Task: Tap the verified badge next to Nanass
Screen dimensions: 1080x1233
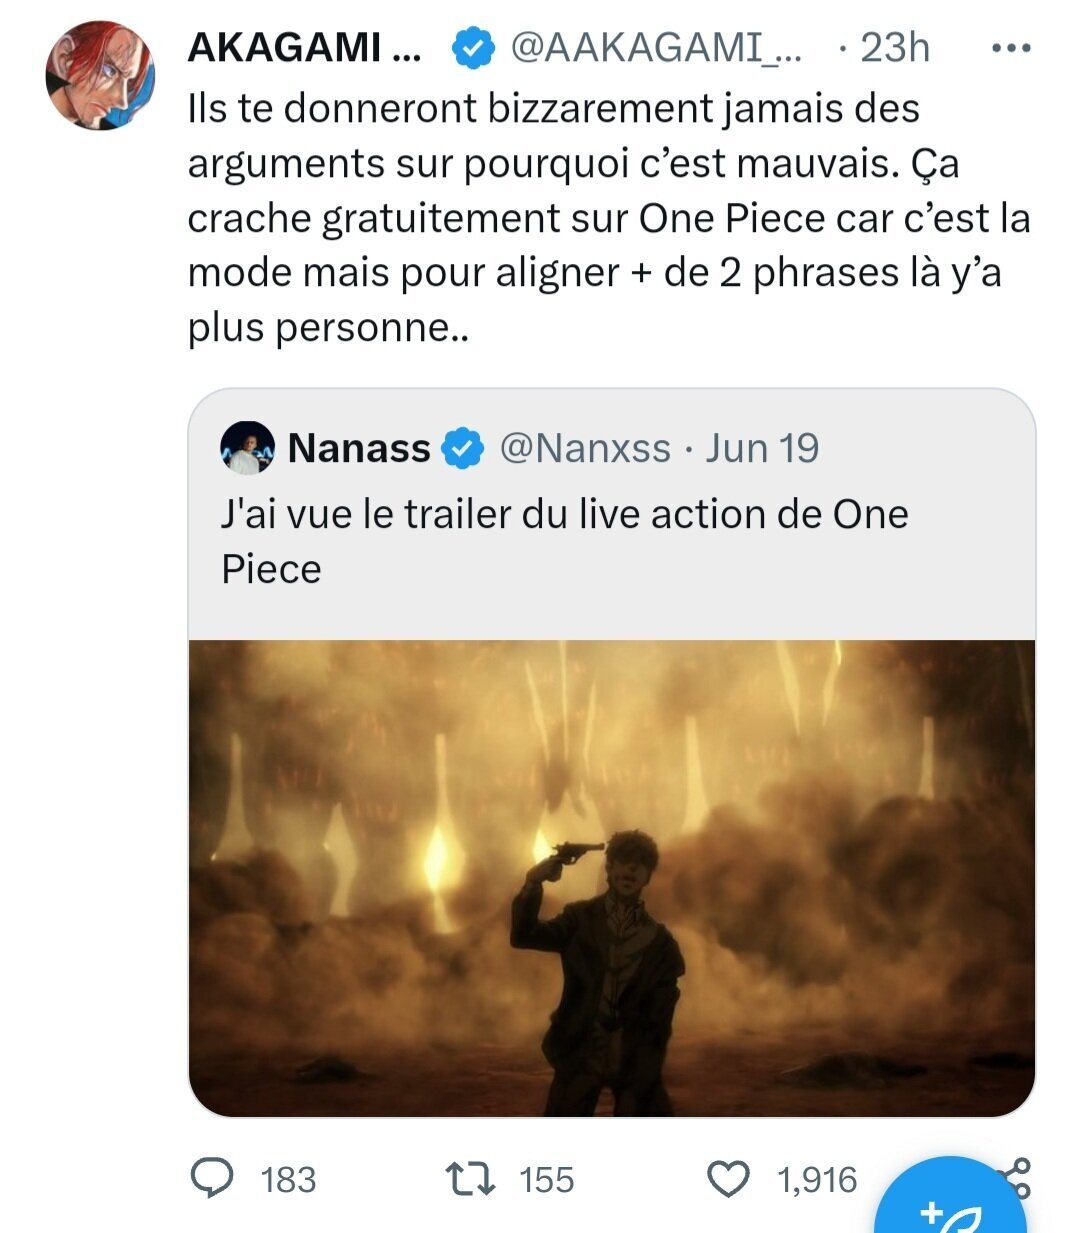Action: (461, 448)
